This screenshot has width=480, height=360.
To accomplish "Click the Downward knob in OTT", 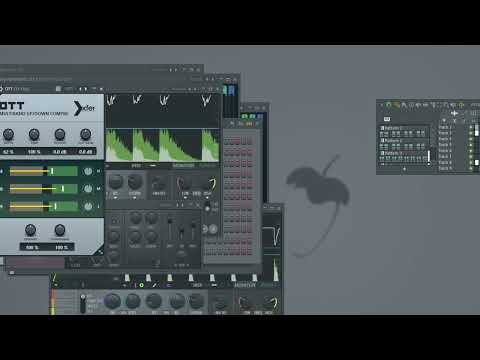I will point(60,230).
